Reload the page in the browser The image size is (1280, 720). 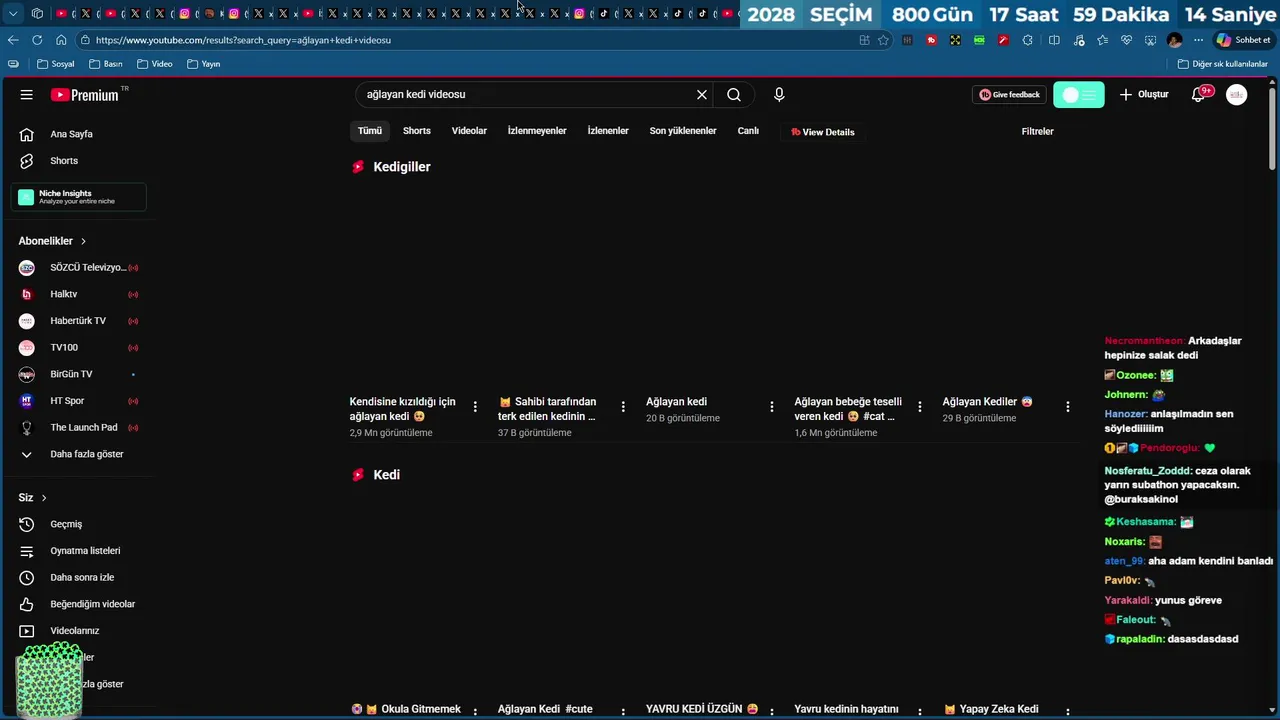coord(37,40)
